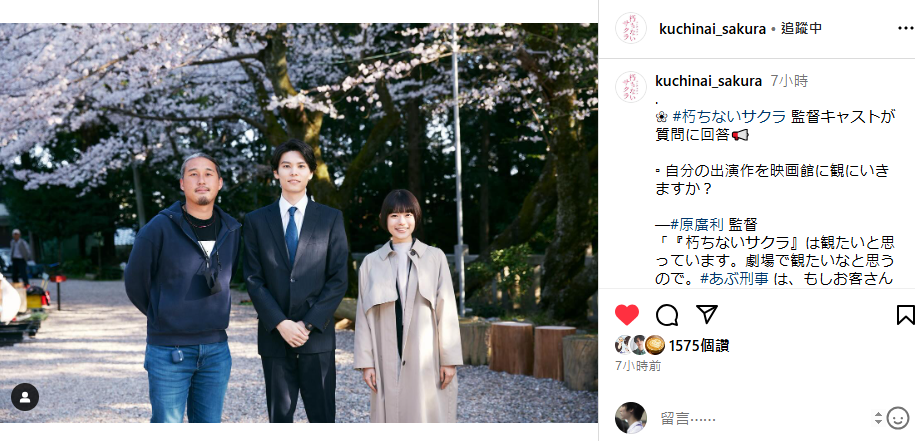Image resolution: width=915 pixels, height=441 pixels.
Task: Open kuchinai_sakura avatar beside caption
Action: pyautogui.click(x=631, y=88)
